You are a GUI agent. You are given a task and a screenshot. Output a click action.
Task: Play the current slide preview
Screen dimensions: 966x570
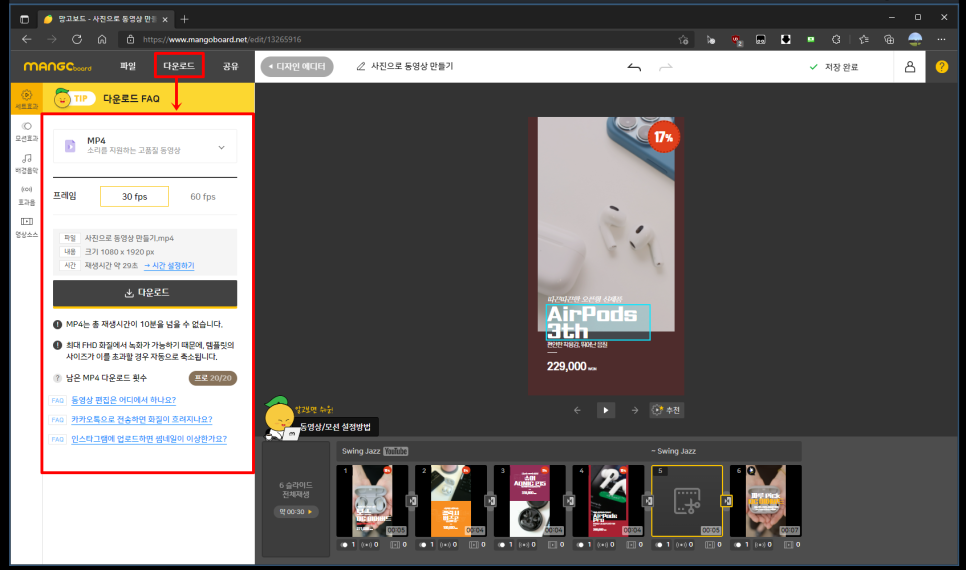pos(606,410)
